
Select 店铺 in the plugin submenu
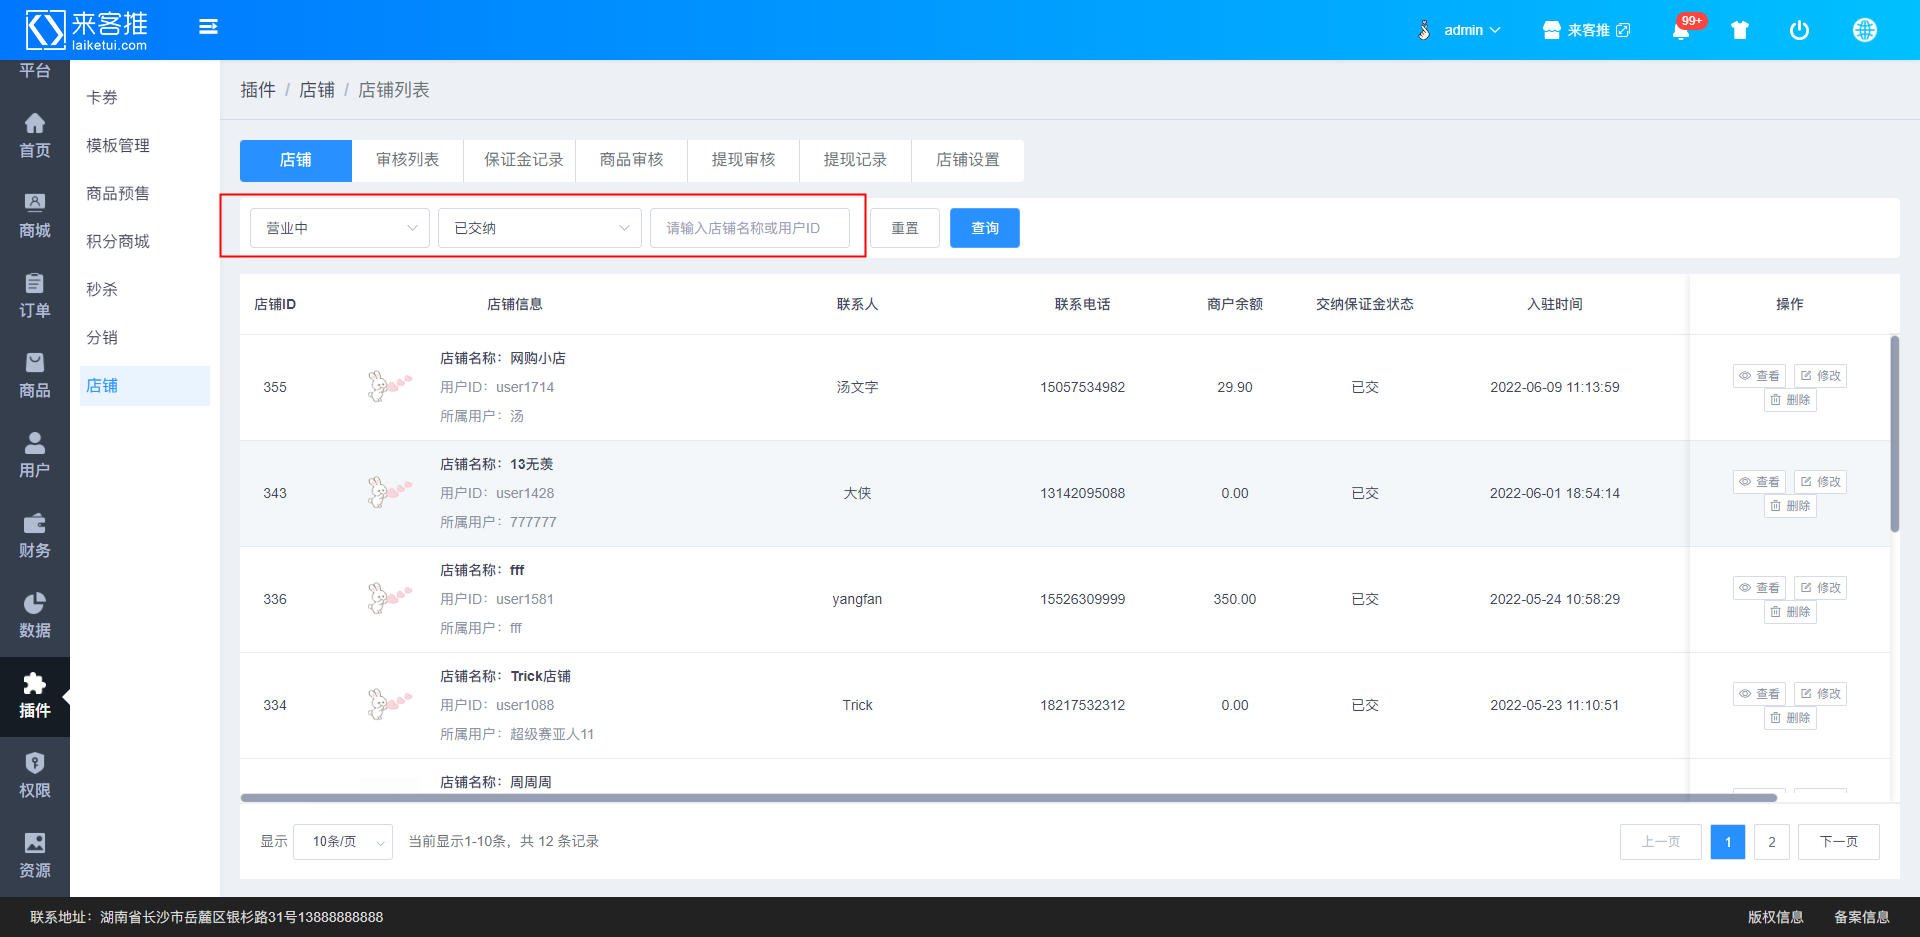pos(145,386)
